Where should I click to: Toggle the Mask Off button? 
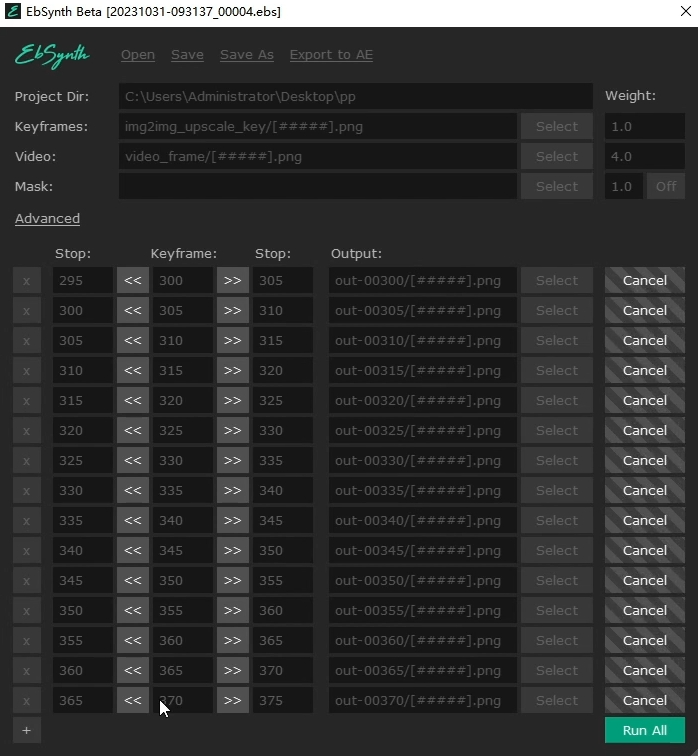pos(666,187)
